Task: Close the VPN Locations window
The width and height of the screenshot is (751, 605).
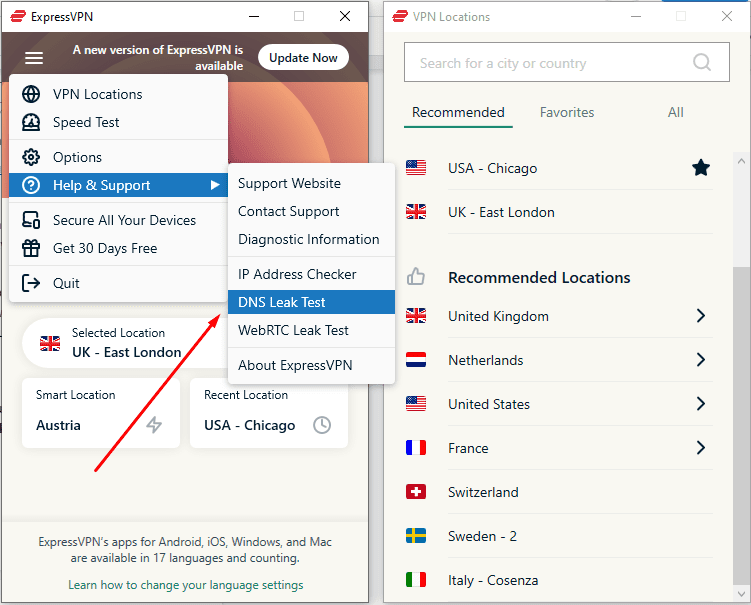Action: click(727, 16)
